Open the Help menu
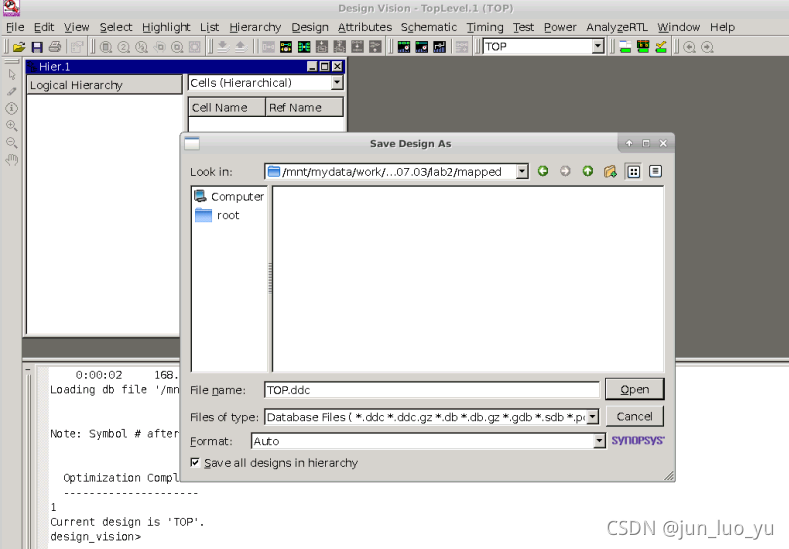The height and width of the screenshot is (549, 789). click(723, 27)
